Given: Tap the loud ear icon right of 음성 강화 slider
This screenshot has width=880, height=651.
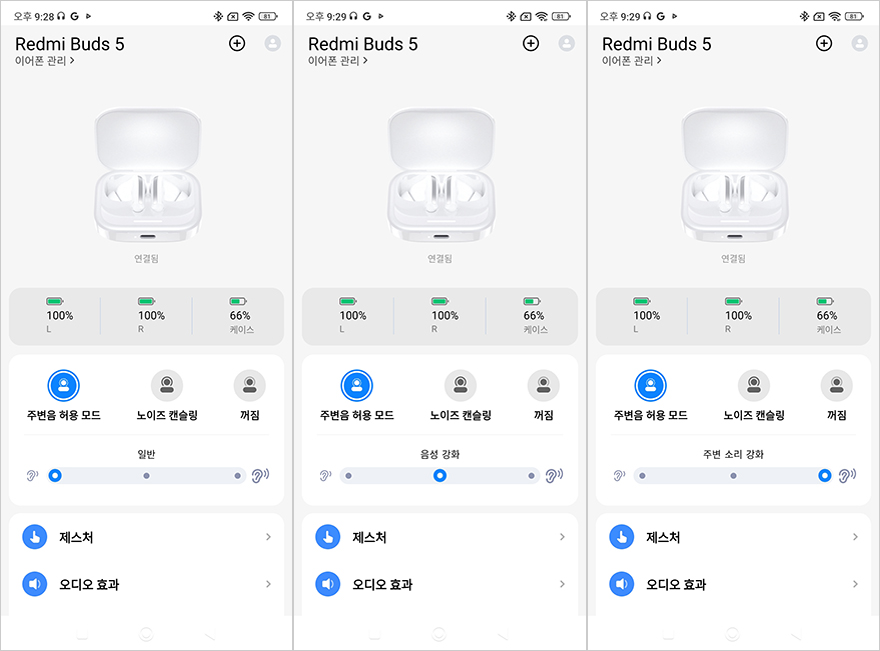Looking at the screenshot, I should click(x=554, y=476).
